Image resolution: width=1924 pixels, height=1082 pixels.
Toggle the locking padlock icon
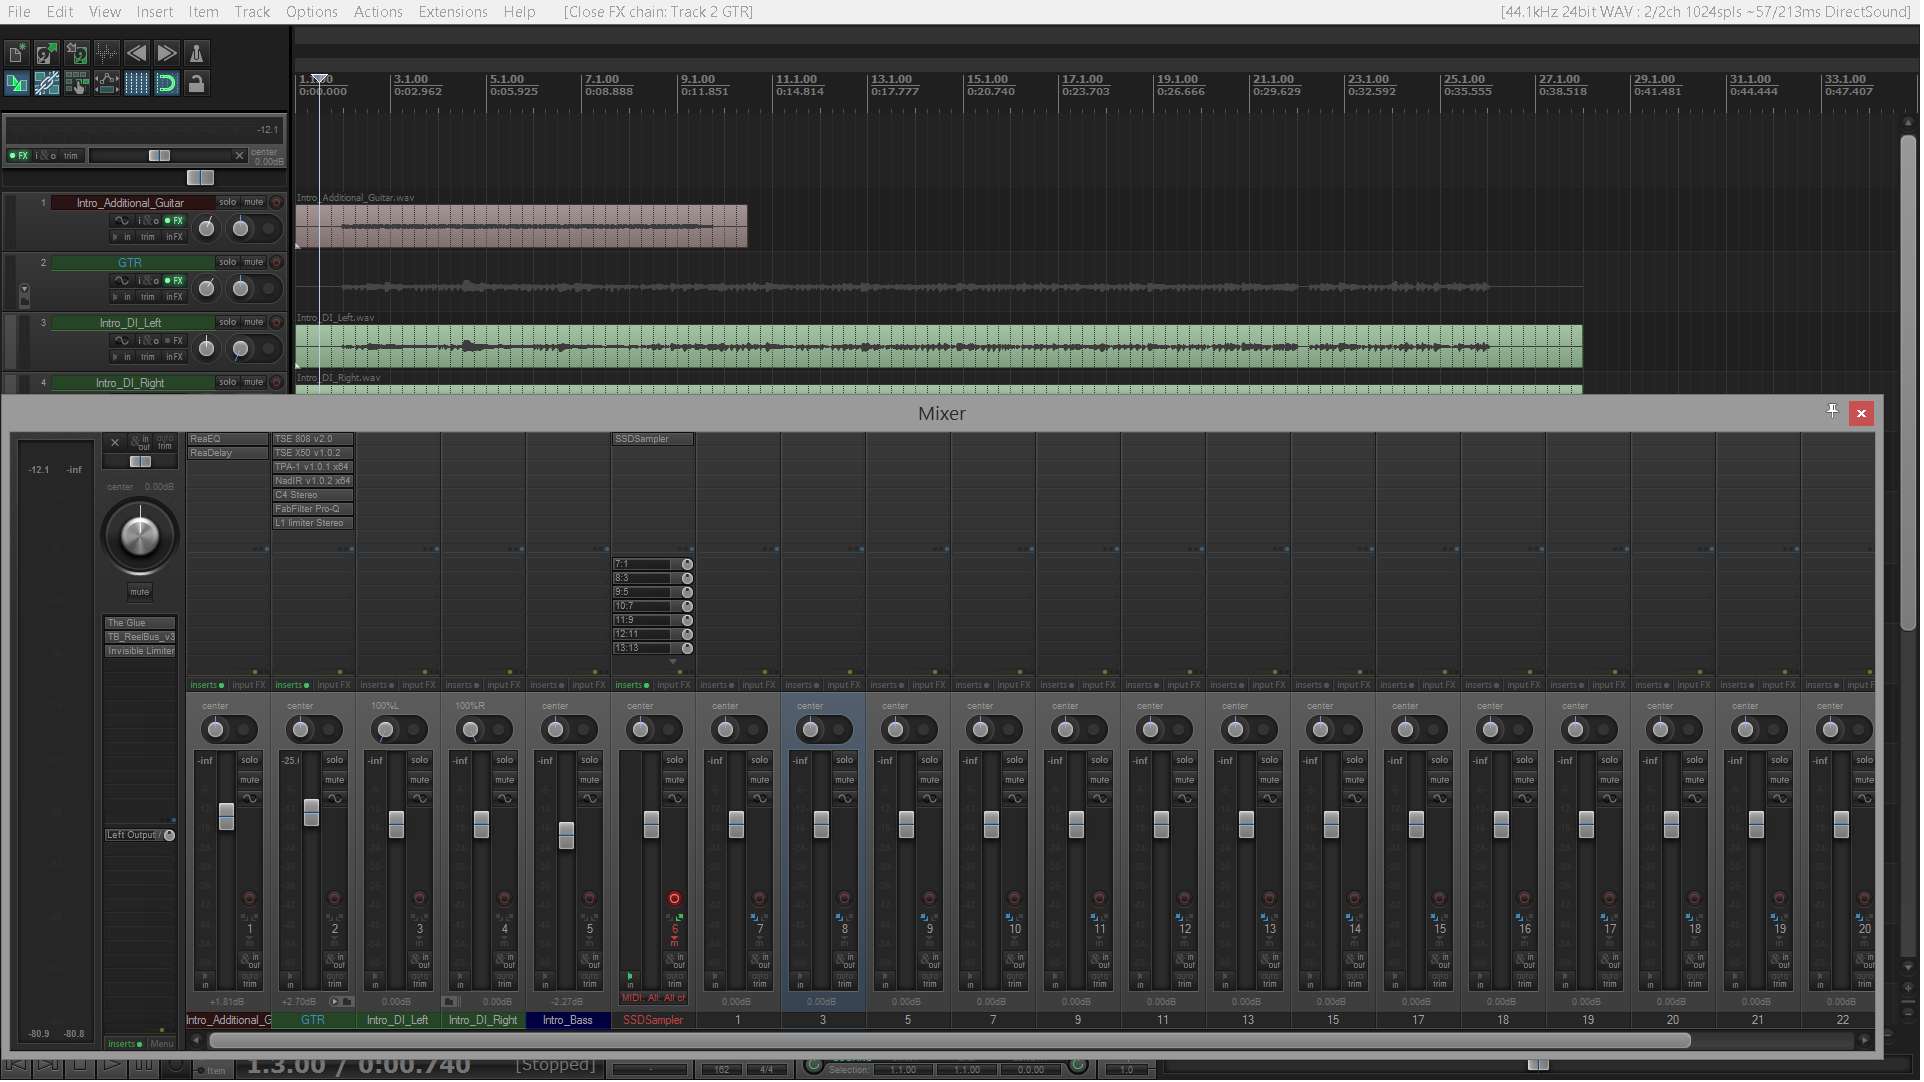click(x=197, y=84)
